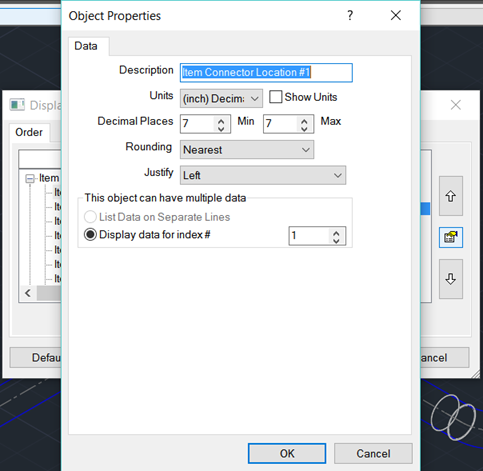The image size is (483, 471).
Task: Click Cancel in Object Properties dialog
Action: pyautogui.click(x=373, y=453)
